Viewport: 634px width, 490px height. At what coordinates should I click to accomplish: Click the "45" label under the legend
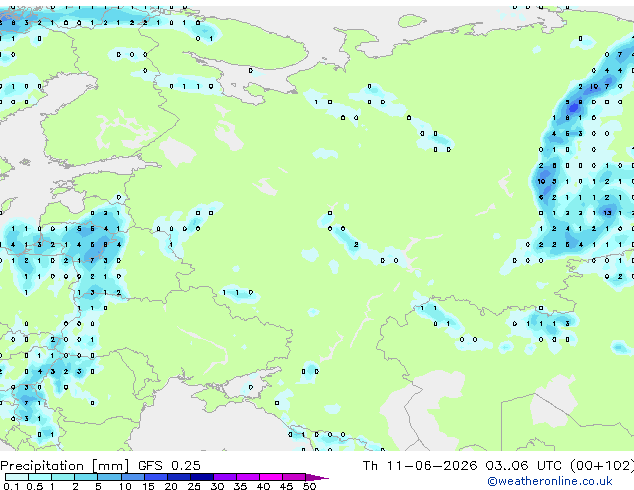pyautogui.click(x=286, y=486)
